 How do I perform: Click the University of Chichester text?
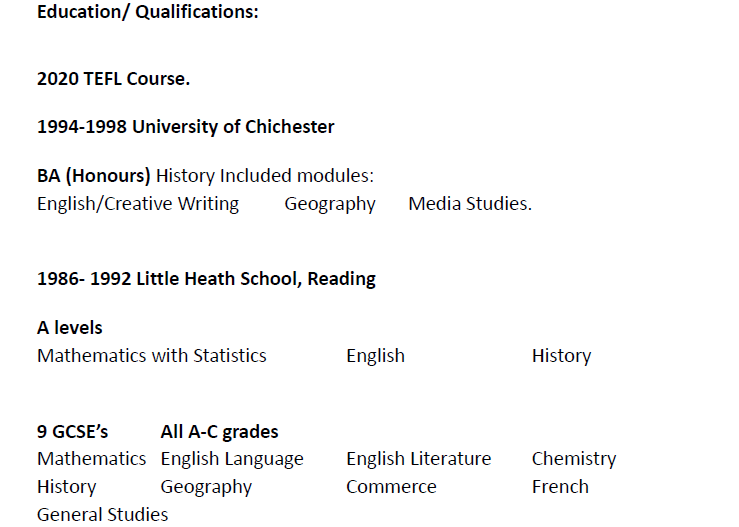click(x=233, y=127)
